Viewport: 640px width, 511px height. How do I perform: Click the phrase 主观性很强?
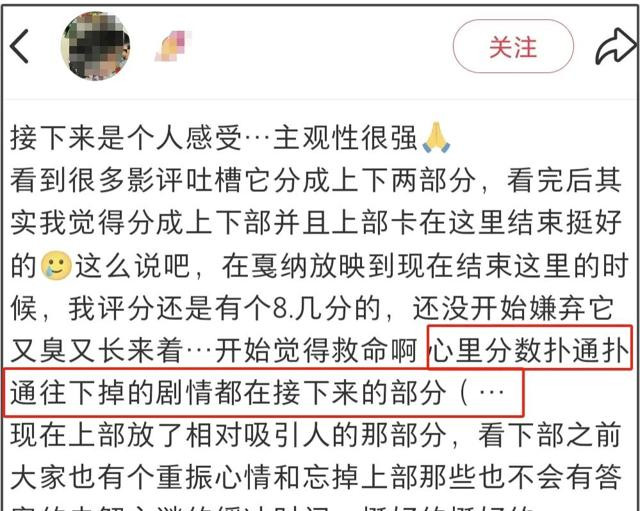[345, 138]
